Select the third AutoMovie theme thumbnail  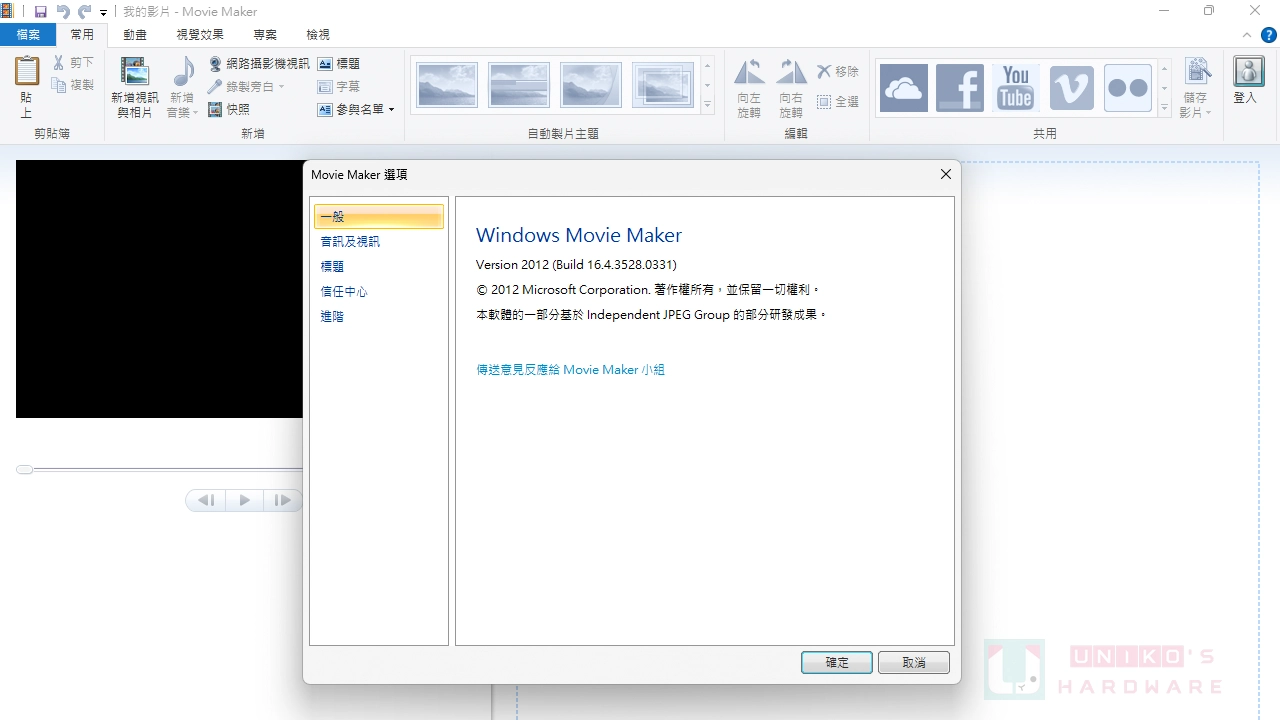(591, 85)
